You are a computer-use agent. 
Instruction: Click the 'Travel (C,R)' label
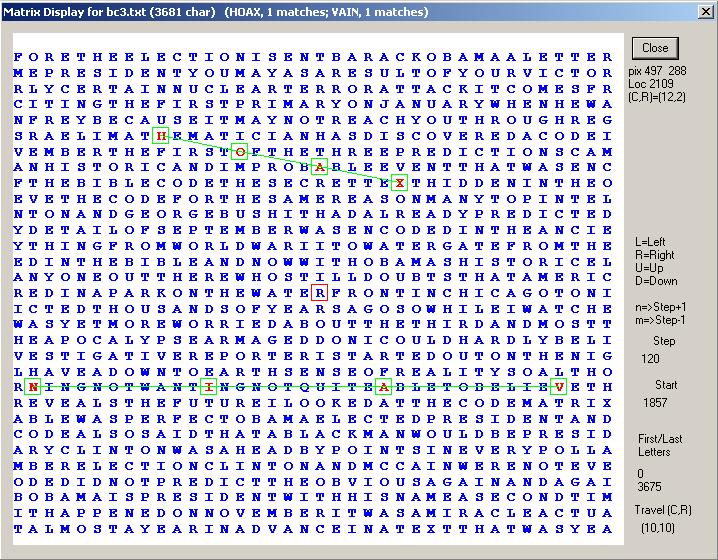tap(663, 510)
